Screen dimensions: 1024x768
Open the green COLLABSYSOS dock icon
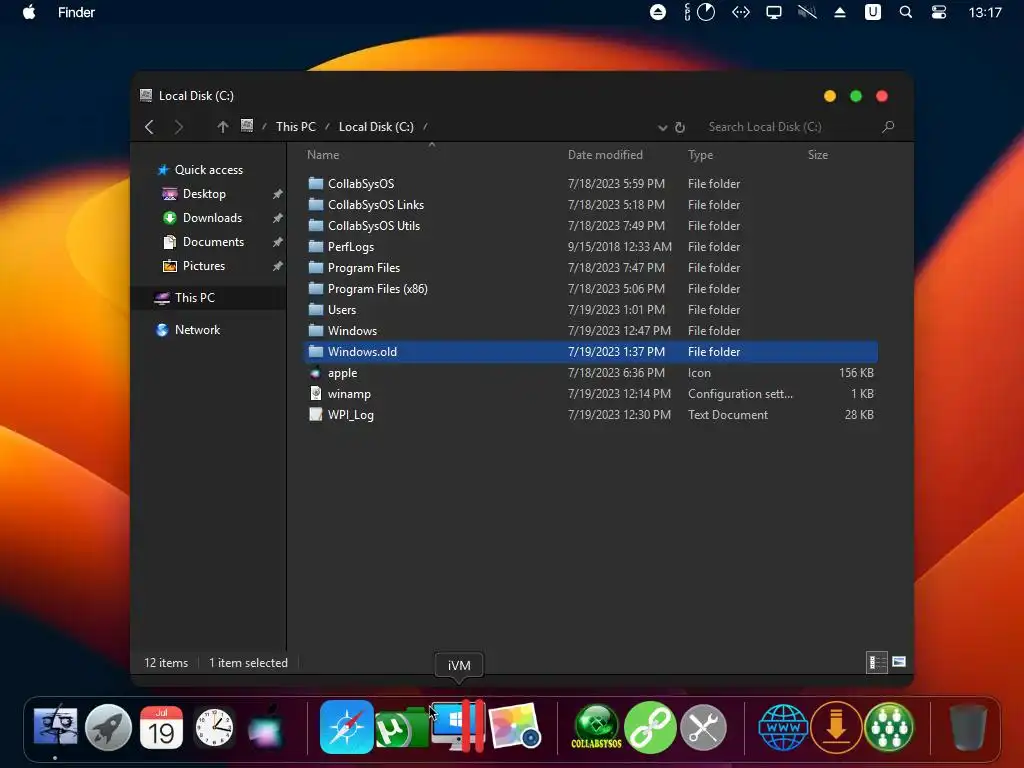596,727
